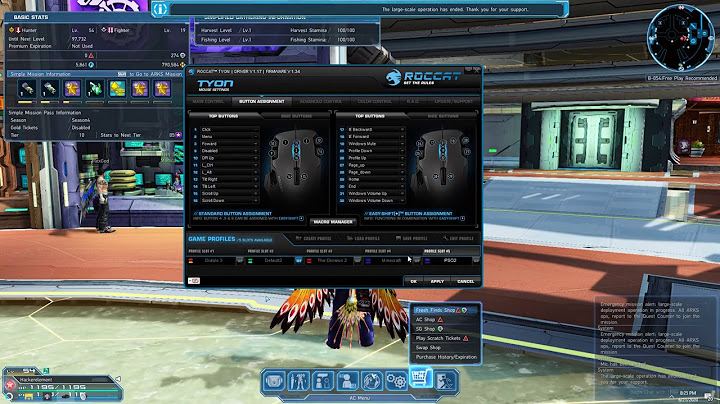Click the Fighter subclass icon in Basic Stats
The width and height of the screenshot is (720, 404).
pyautogui.click(x=110, y=30)
